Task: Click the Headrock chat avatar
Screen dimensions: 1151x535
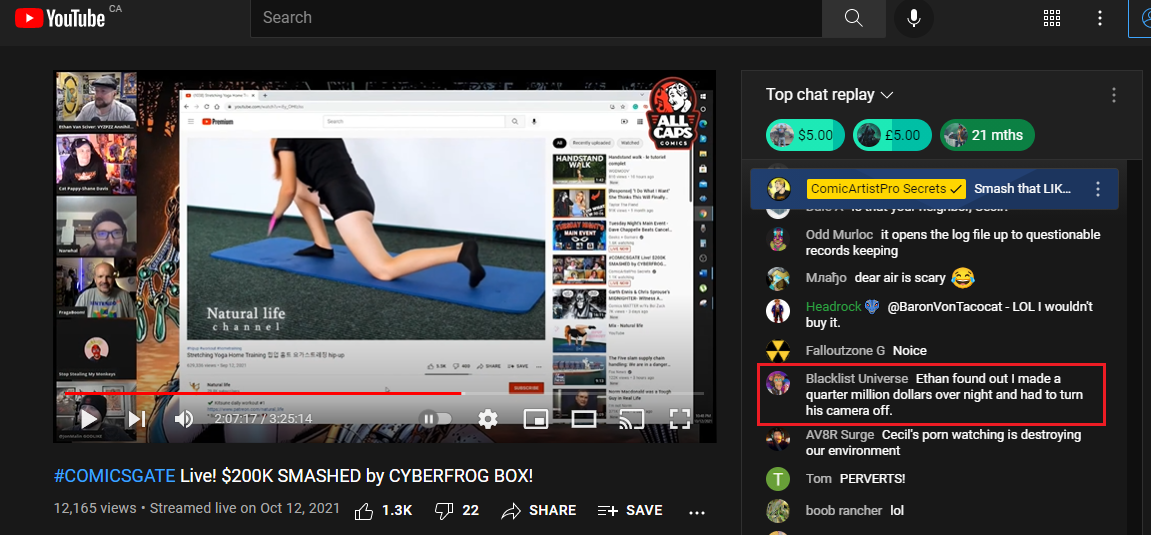Action: [x=778, y=311]
